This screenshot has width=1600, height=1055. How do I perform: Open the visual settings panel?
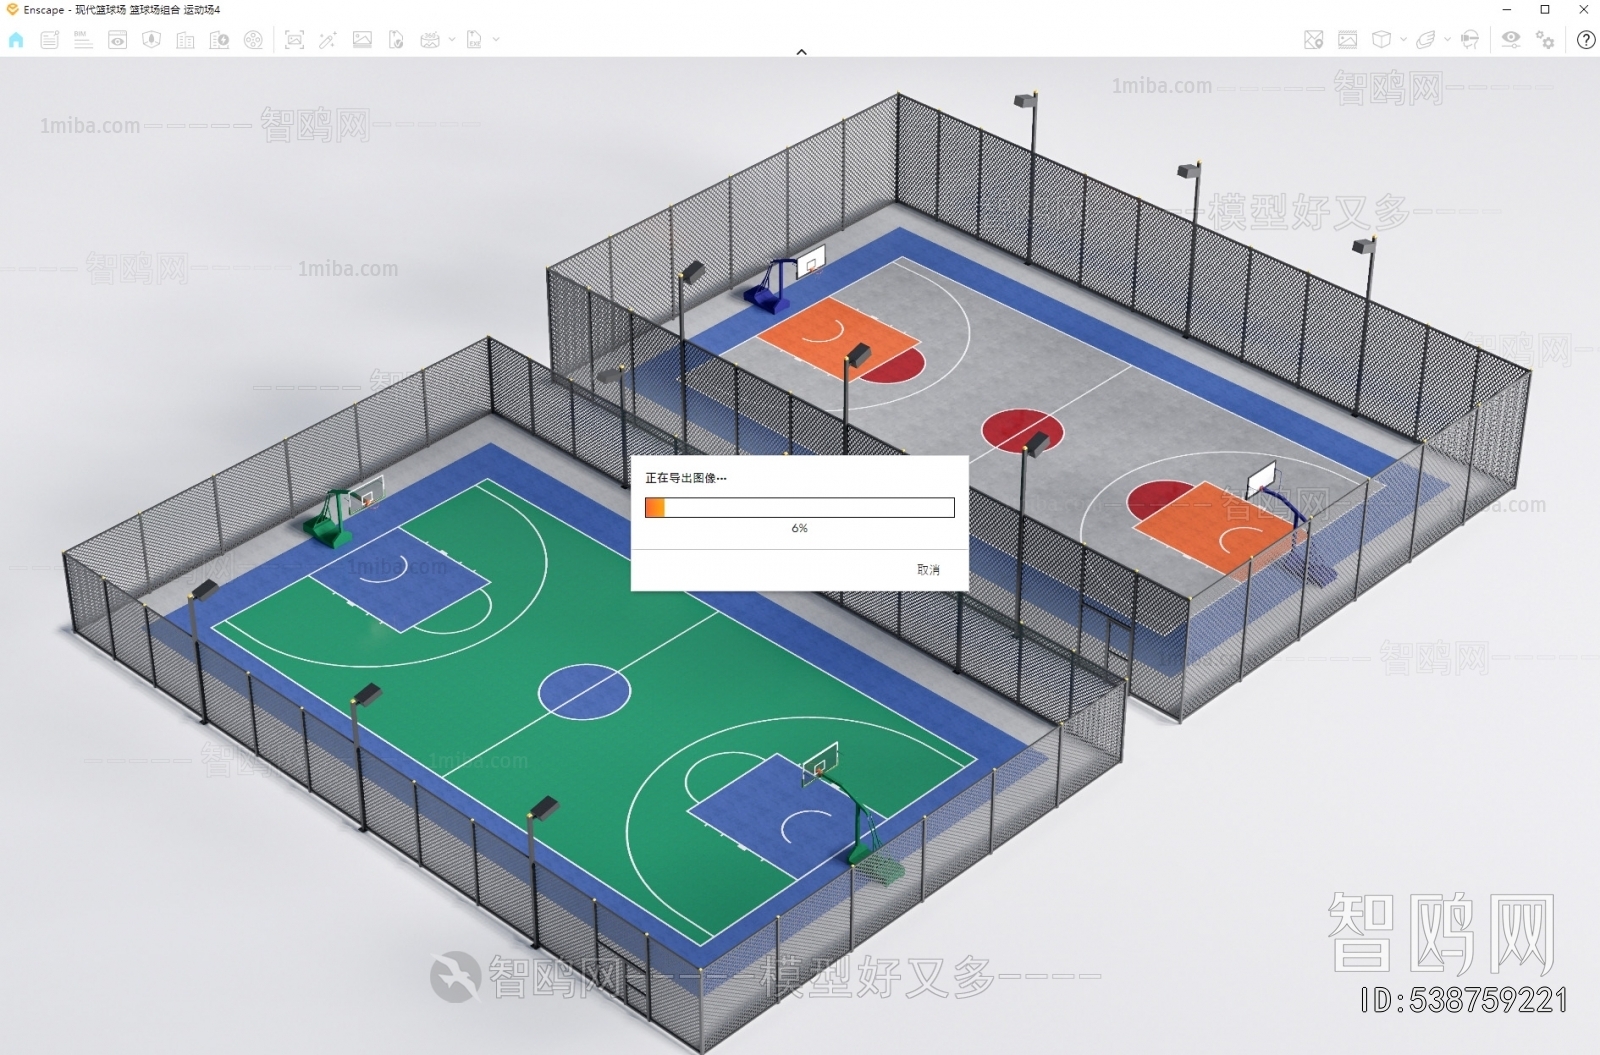(1511, 40)
